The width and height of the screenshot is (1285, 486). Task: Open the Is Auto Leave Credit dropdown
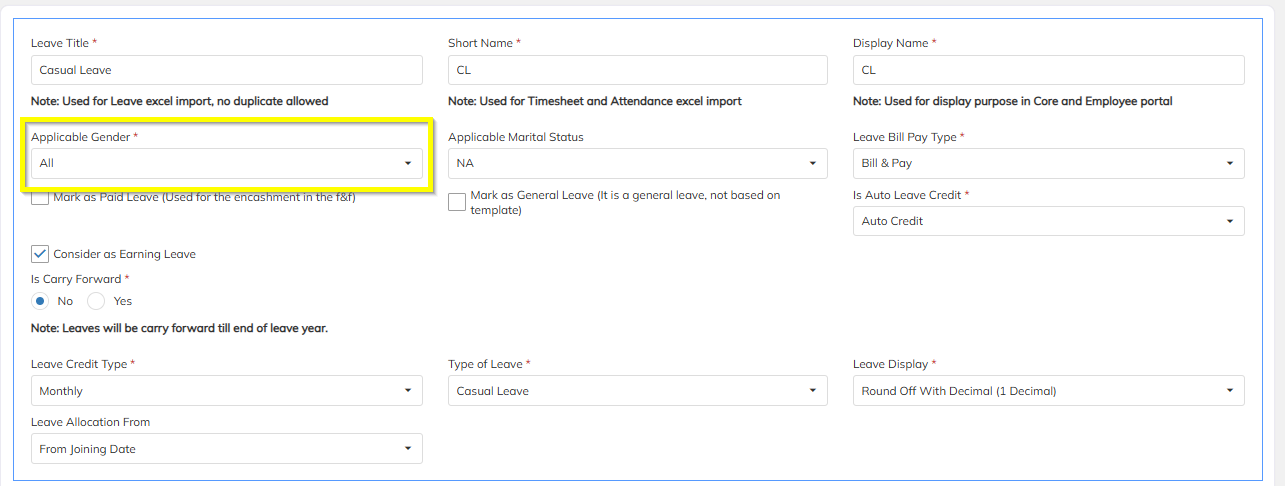coord(1048,221)
